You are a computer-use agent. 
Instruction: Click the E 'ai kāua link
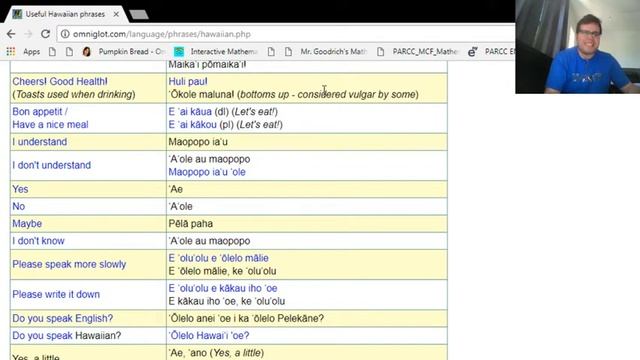190,111
